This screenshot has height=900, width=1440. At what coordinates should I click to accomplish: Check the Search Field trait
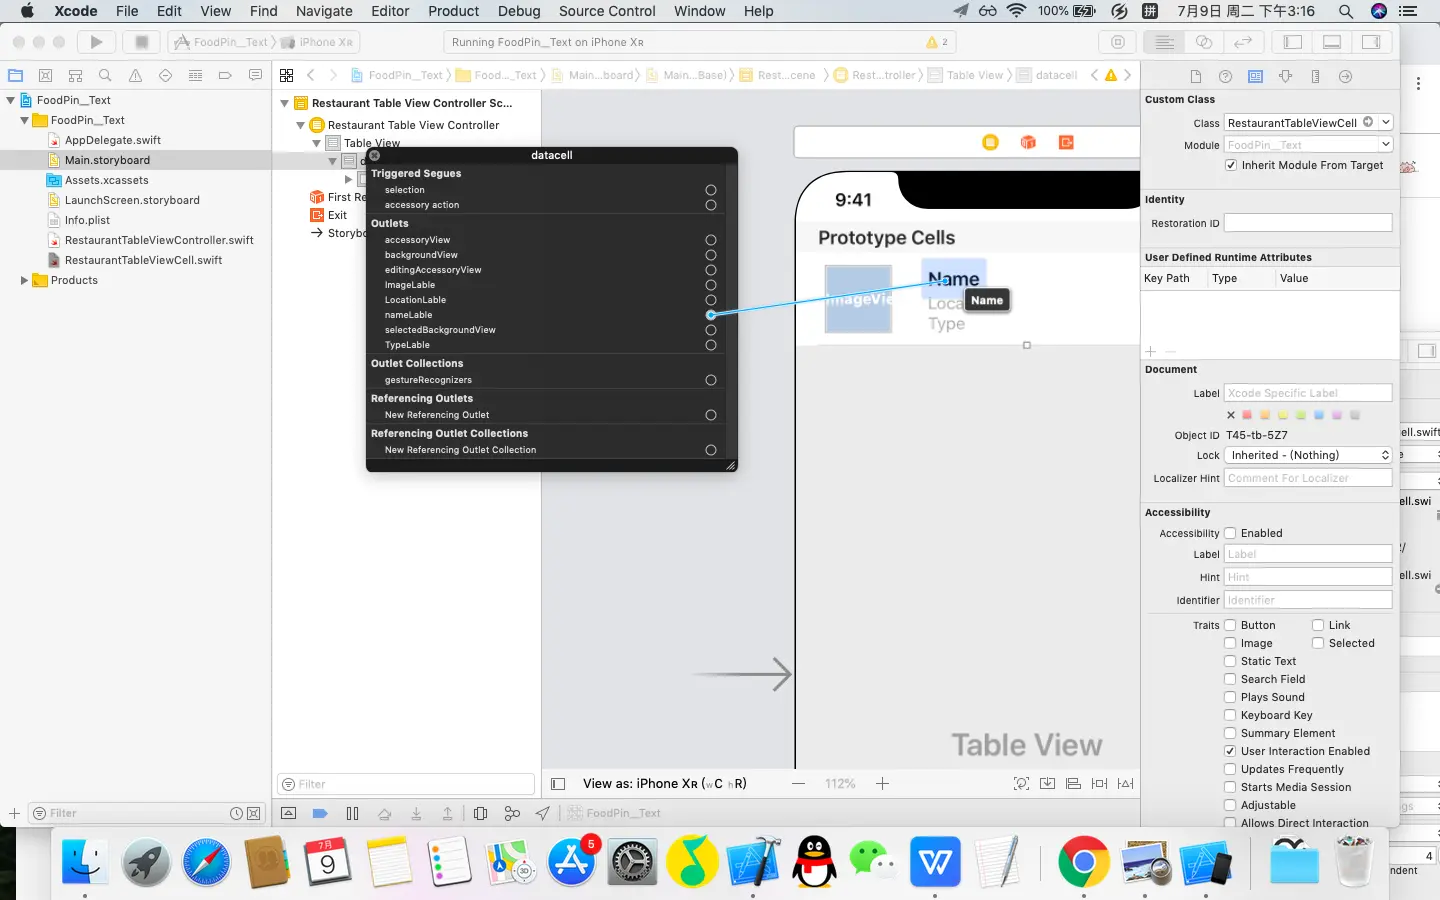1231,679
